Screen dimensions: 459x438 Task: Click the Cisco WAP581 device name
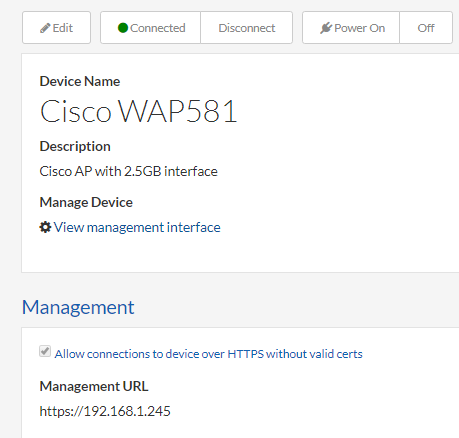pos(138,111)
